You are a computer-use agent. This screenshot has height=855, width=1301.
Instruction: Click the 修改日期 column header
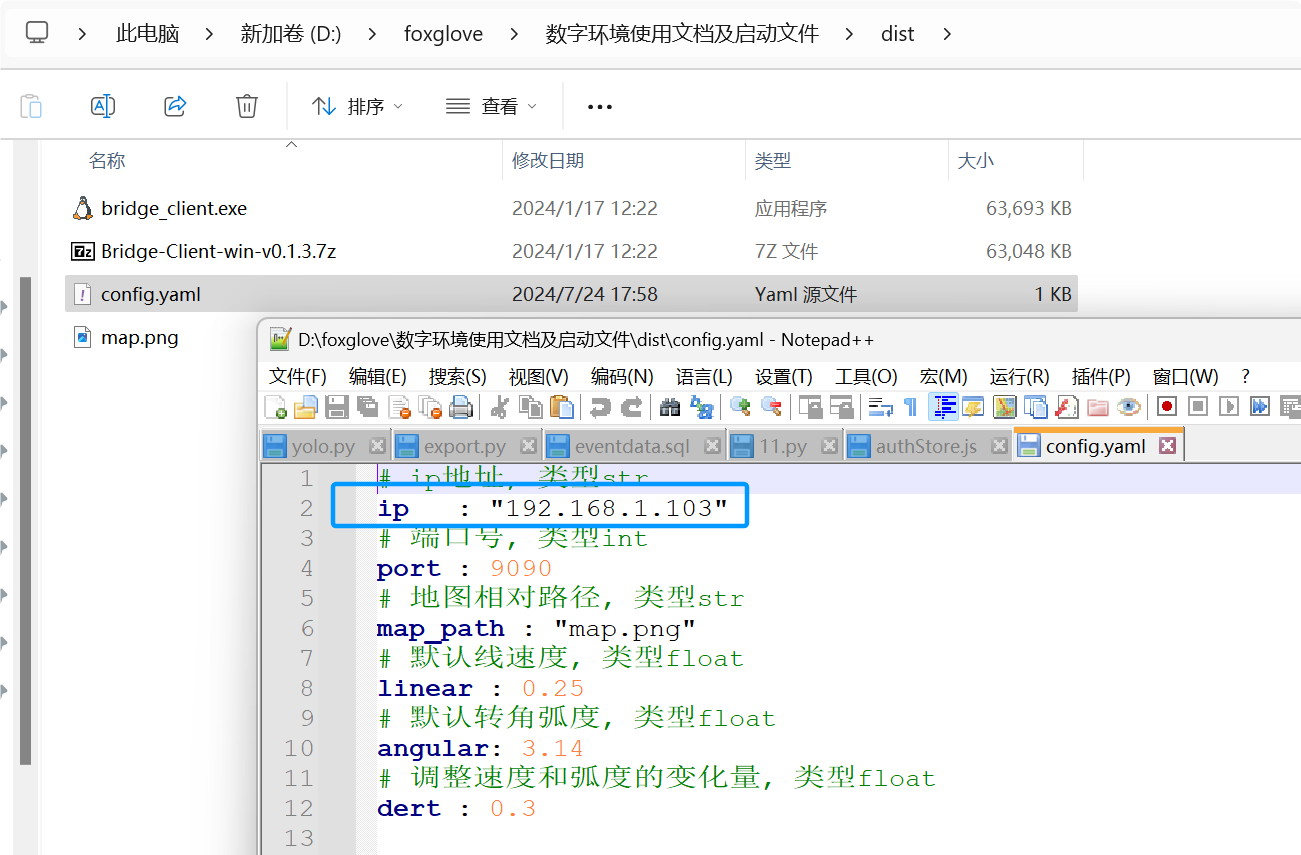coord(548,160)
